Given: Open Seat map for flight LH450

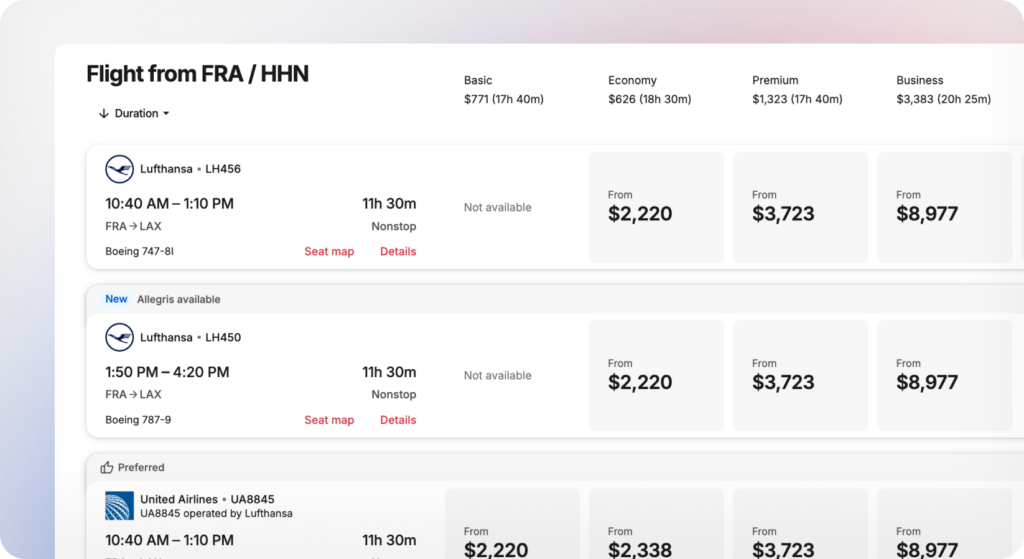Looking at the screenshot, I should (x=329, y=420).
